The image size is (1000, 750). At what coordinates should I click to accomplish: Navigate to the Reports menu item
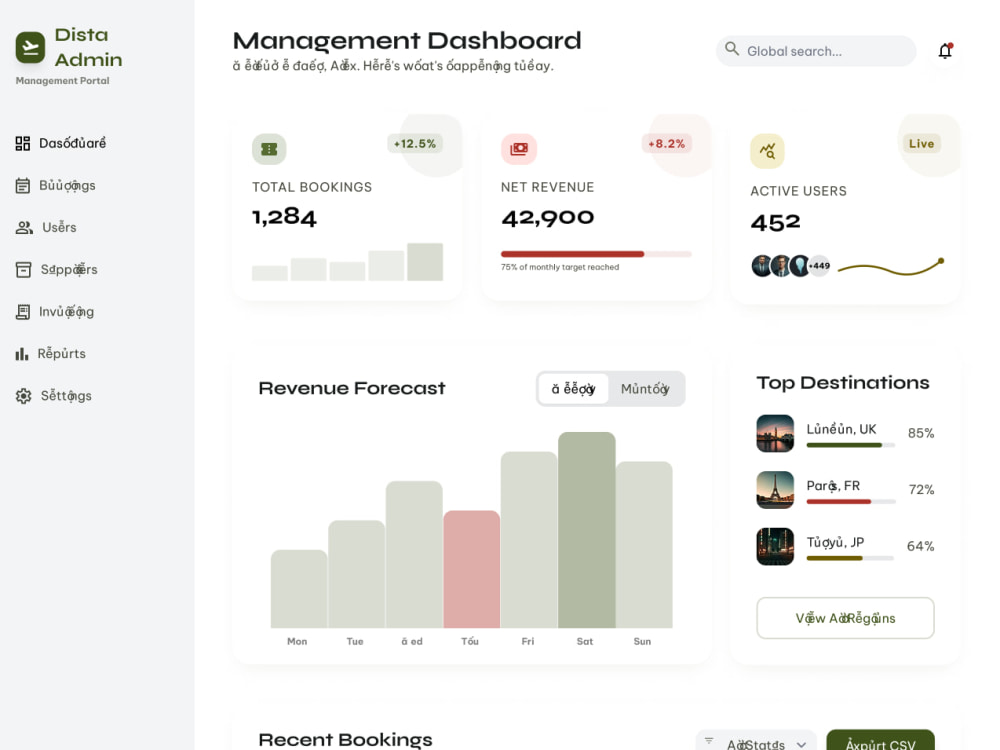click(61, 354)
